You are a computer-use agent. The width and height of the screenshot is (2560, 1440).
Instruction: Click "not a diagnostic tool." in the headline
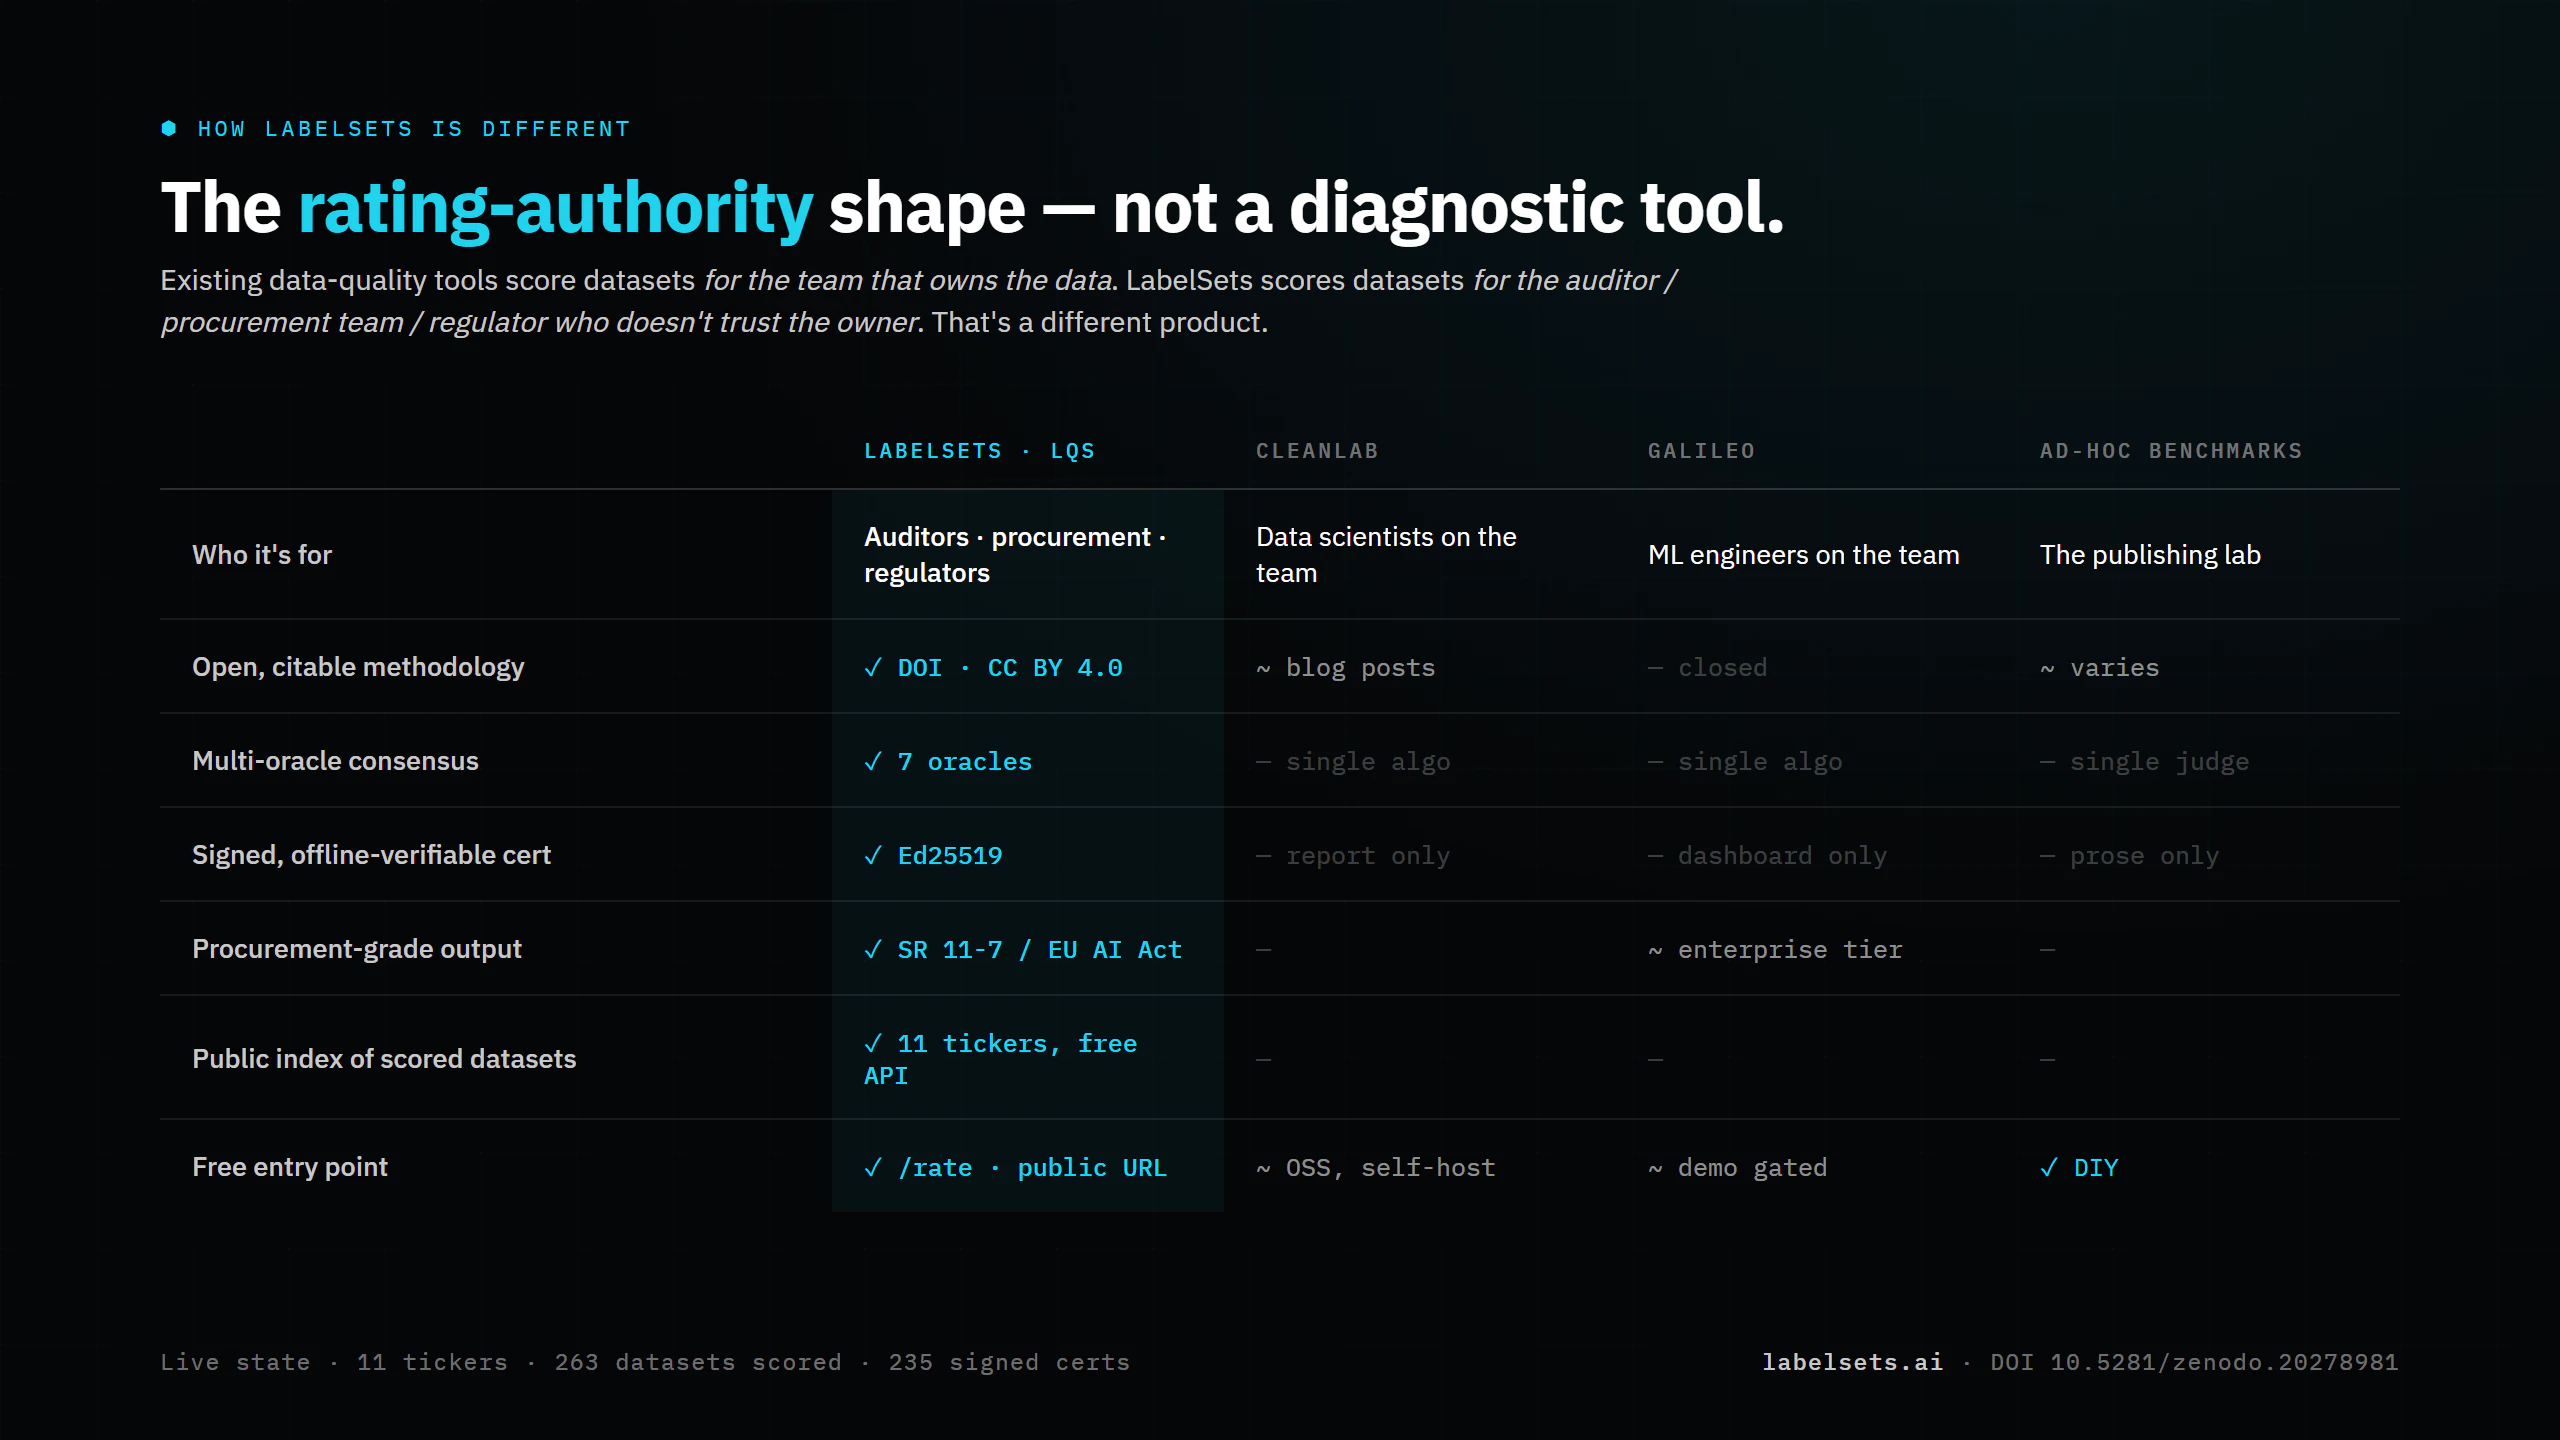(x=1448, y=208)
